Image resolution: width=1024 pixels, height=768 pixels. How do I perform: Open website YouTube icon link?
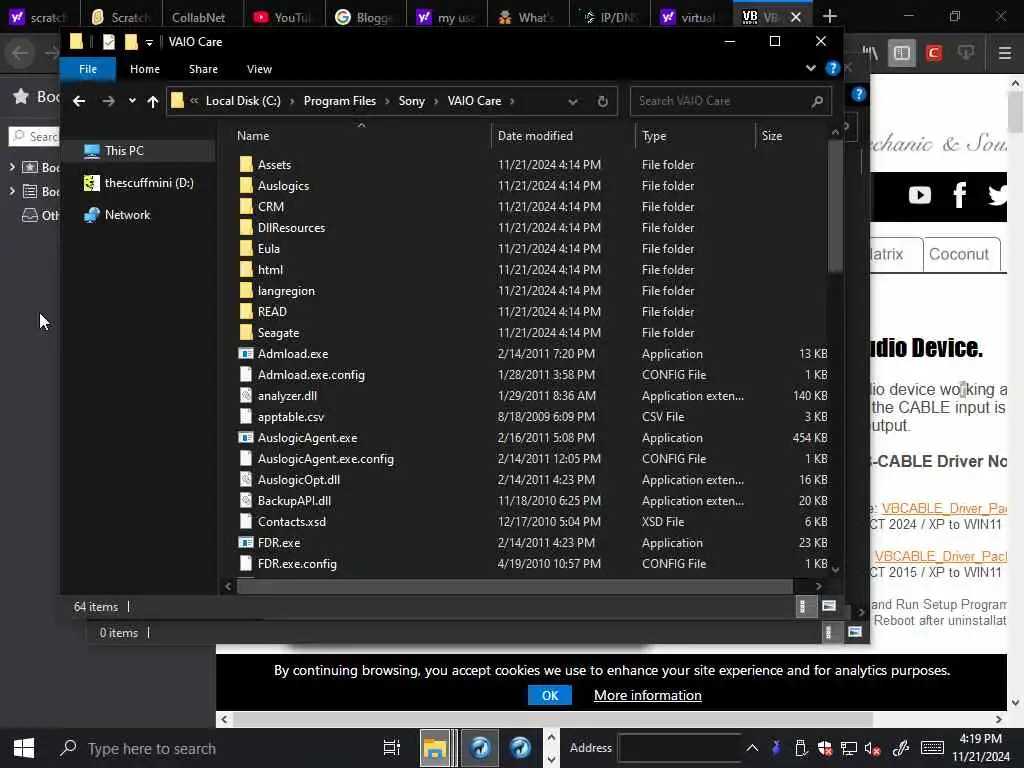coord(920,195)
